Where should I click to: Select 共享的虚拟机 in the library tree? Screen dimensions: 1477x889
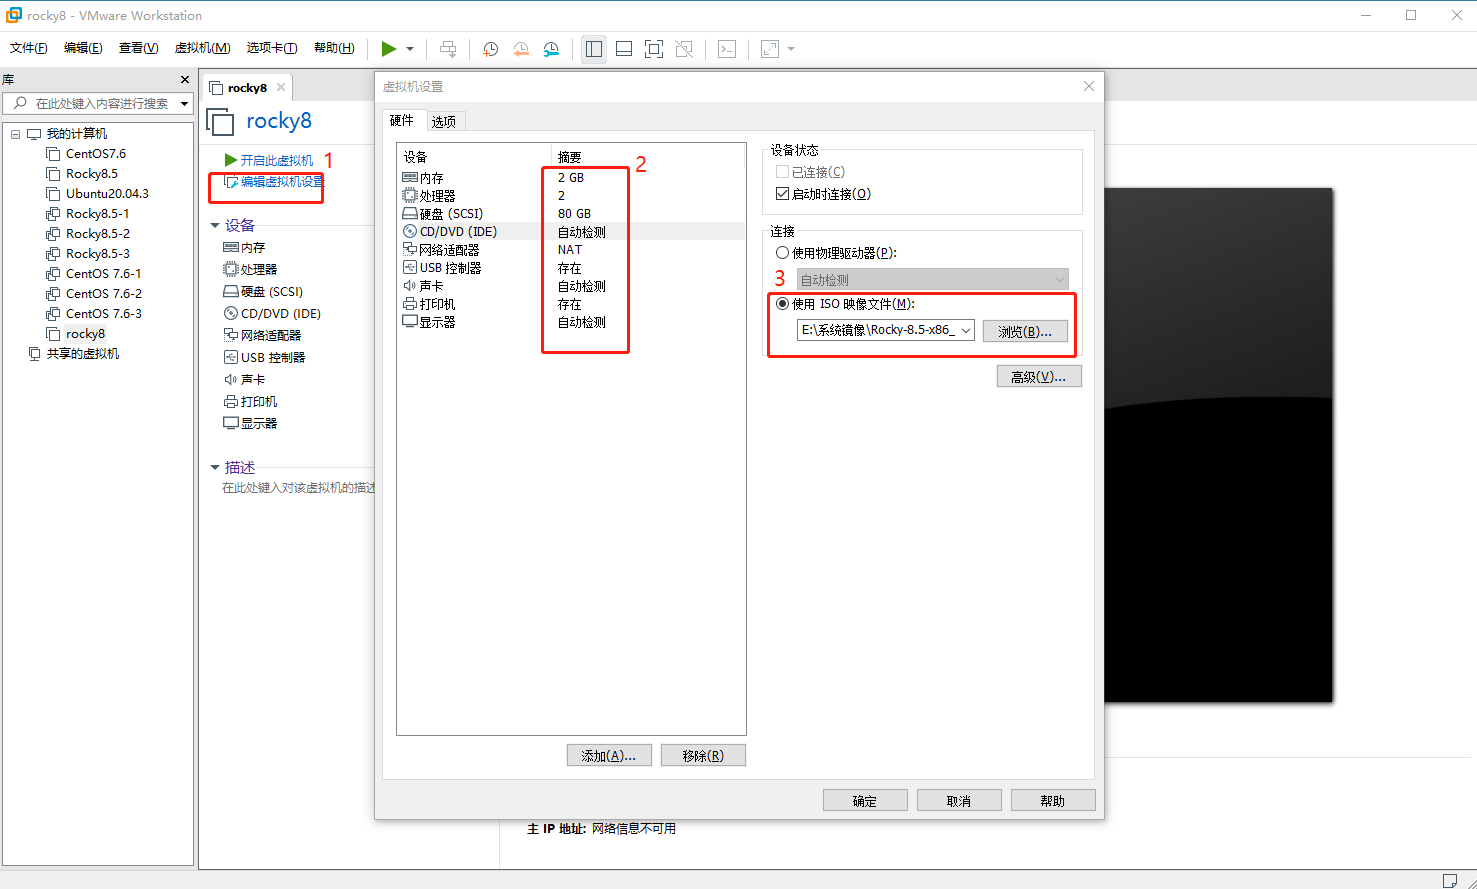point(82,354)
